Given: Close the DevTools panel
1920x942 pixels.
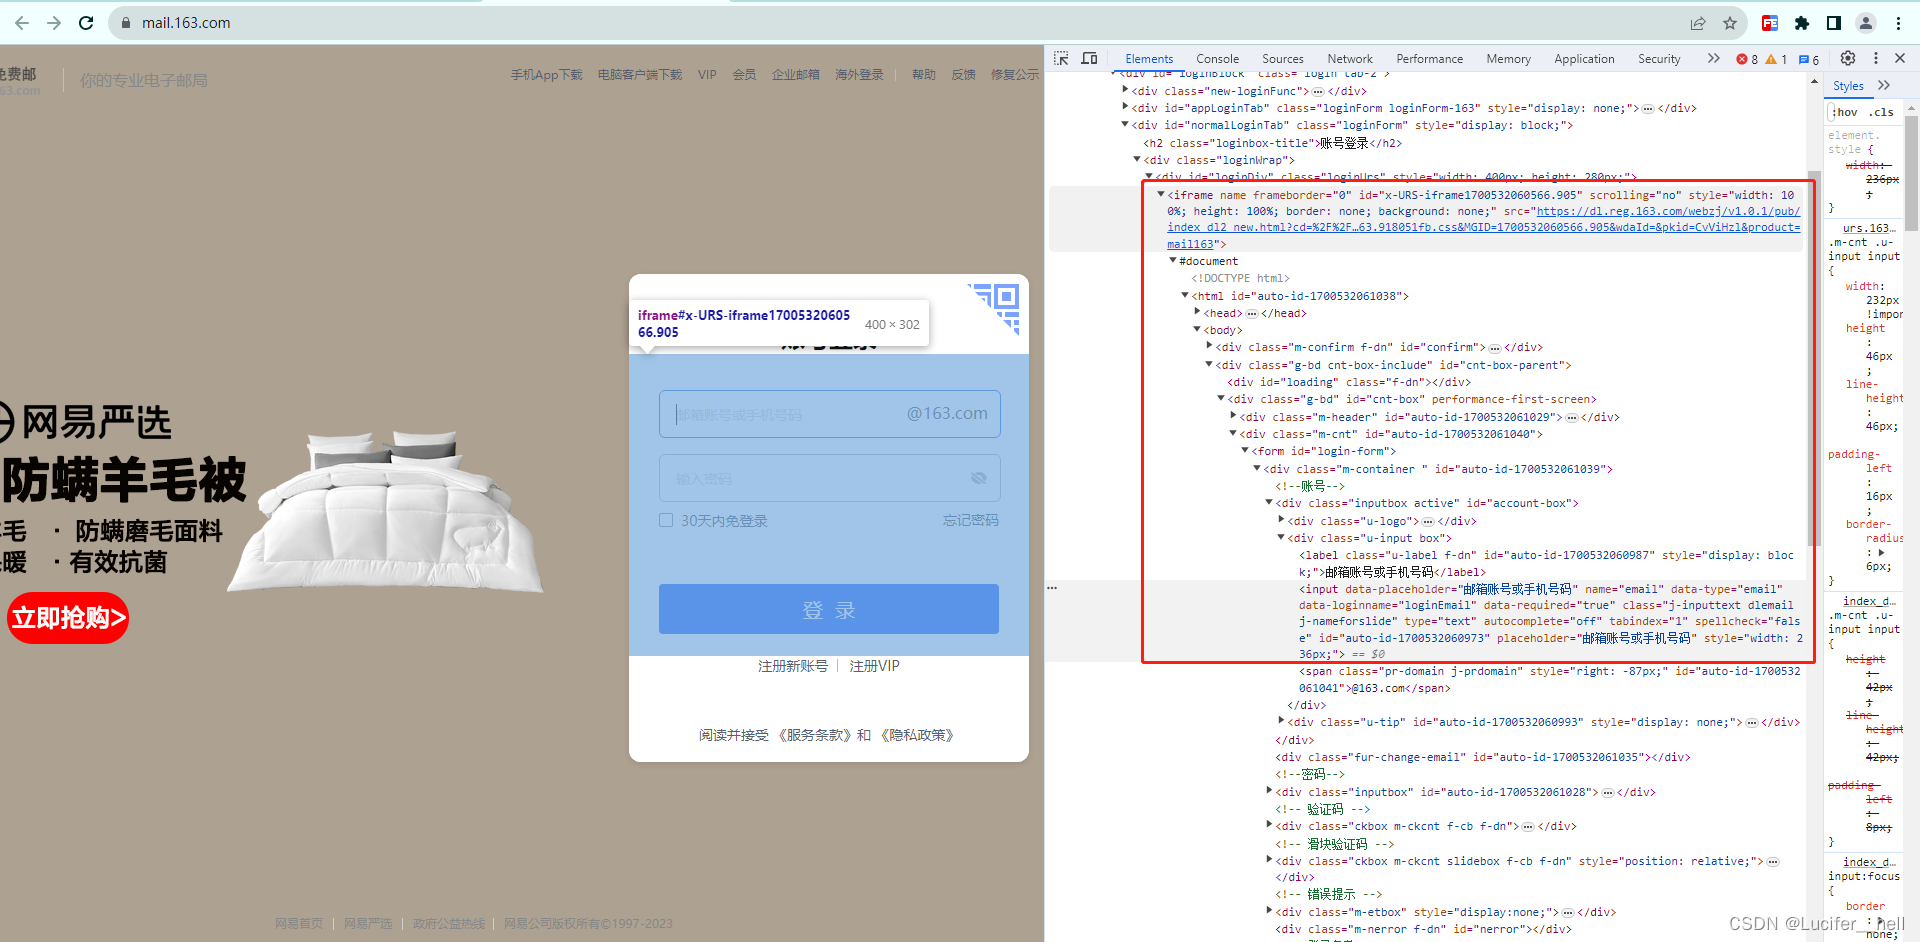Looking at the screenshot, I should pos(1900,59).
